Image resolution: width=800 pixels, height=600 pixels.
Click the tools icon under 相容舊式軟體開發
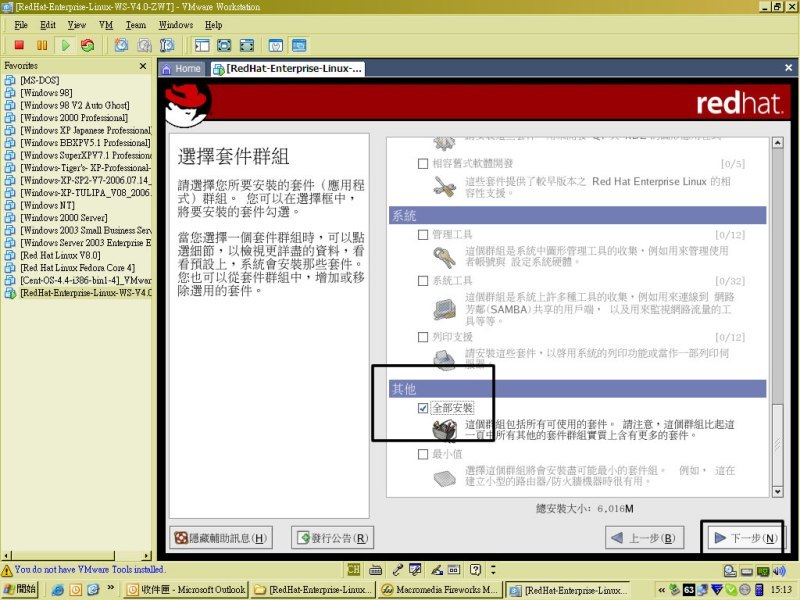pos(444,187)
